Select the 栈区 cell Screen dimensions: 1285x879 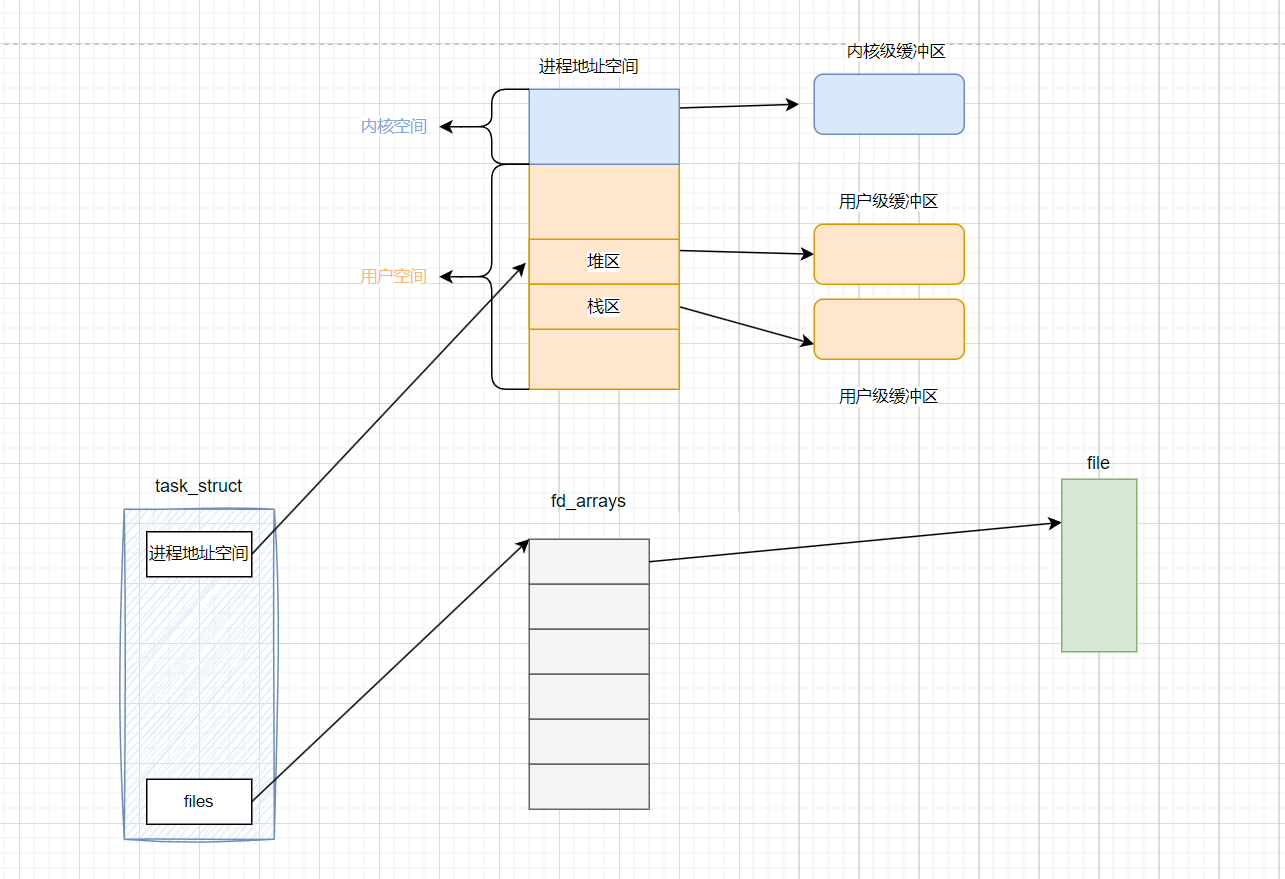(604, 306)
